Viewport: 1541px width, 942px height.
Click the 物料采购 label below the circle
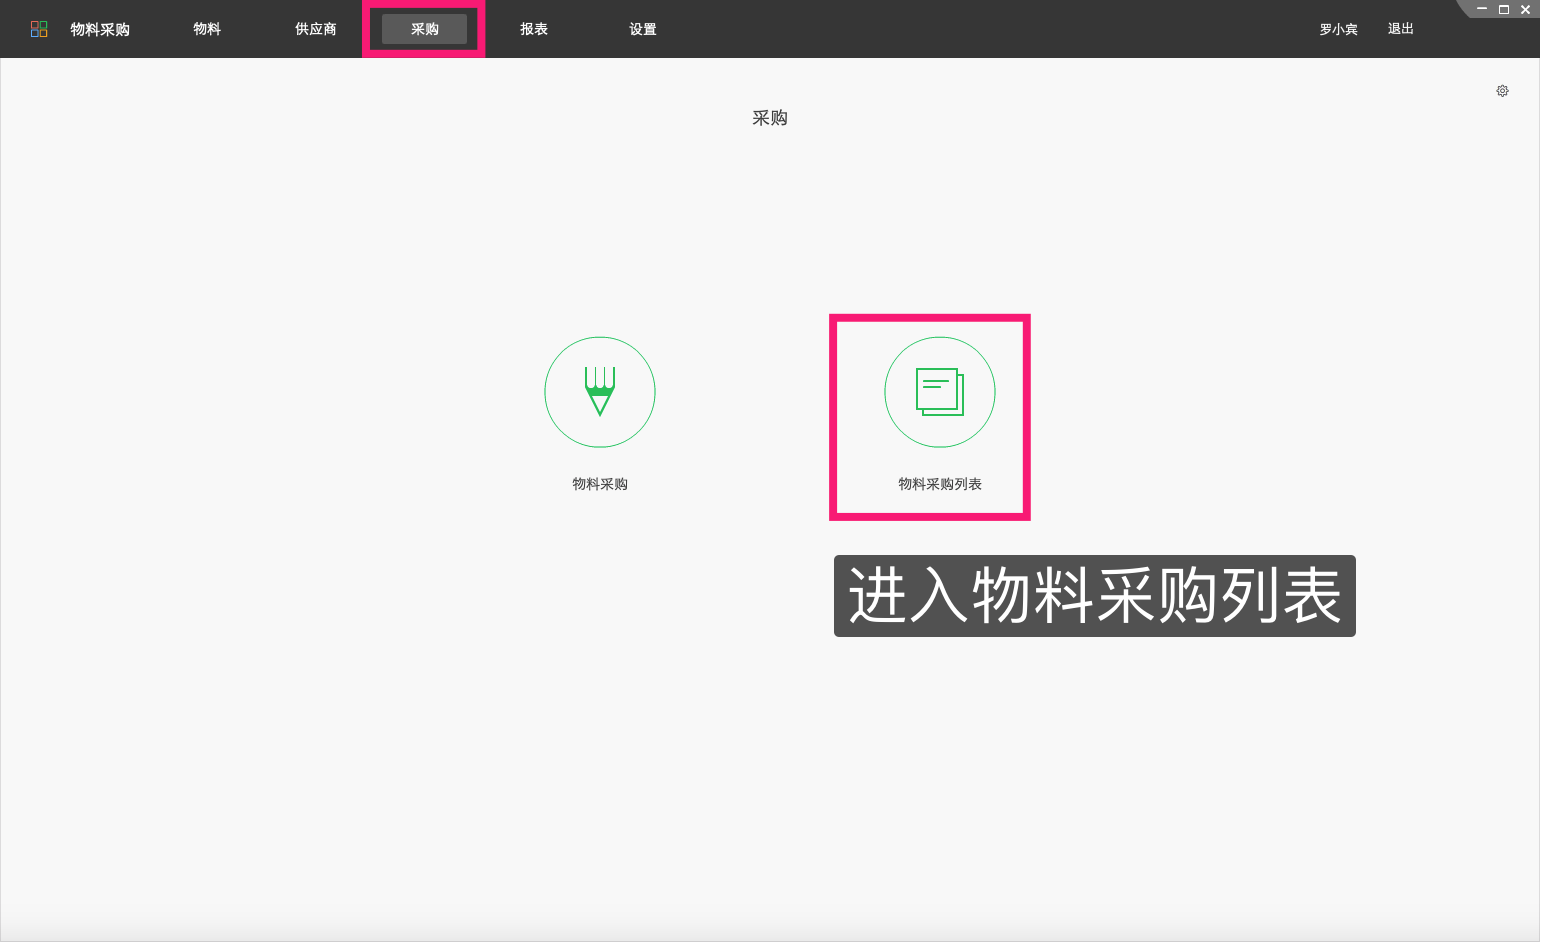pos(599,483)
